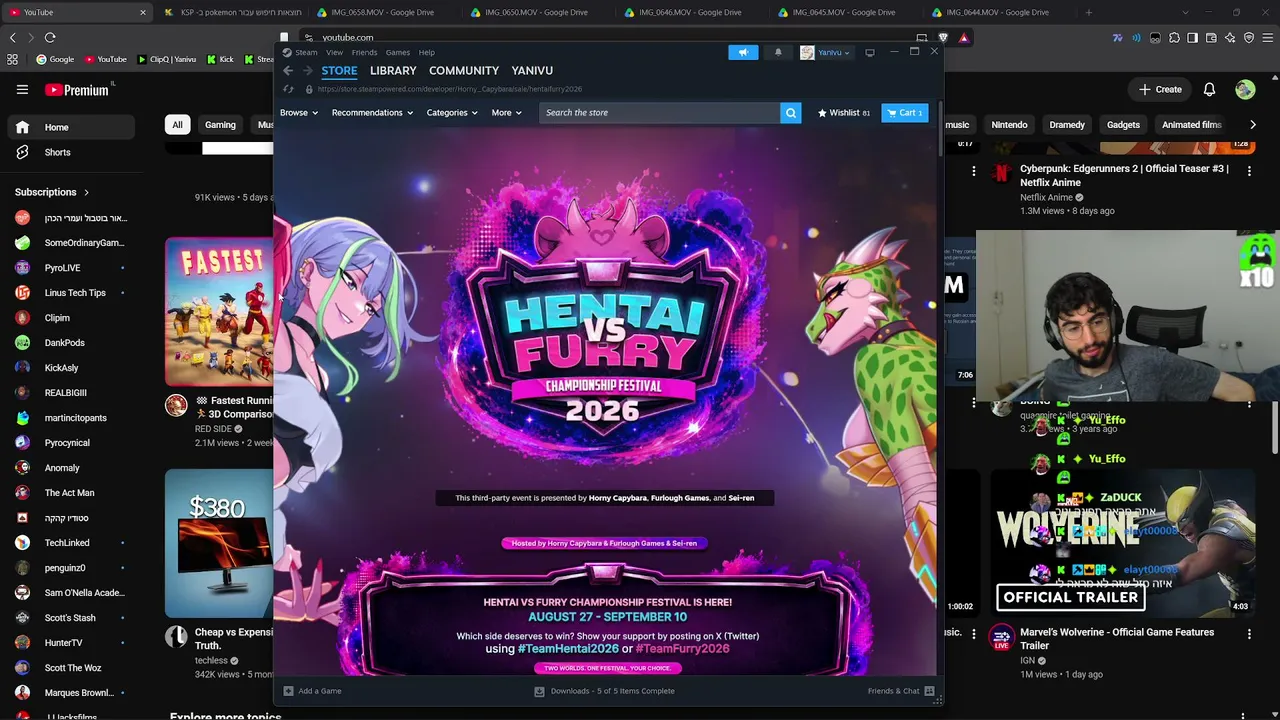
Task: Open Brave Wallet icon
Action: [1212, 37]
